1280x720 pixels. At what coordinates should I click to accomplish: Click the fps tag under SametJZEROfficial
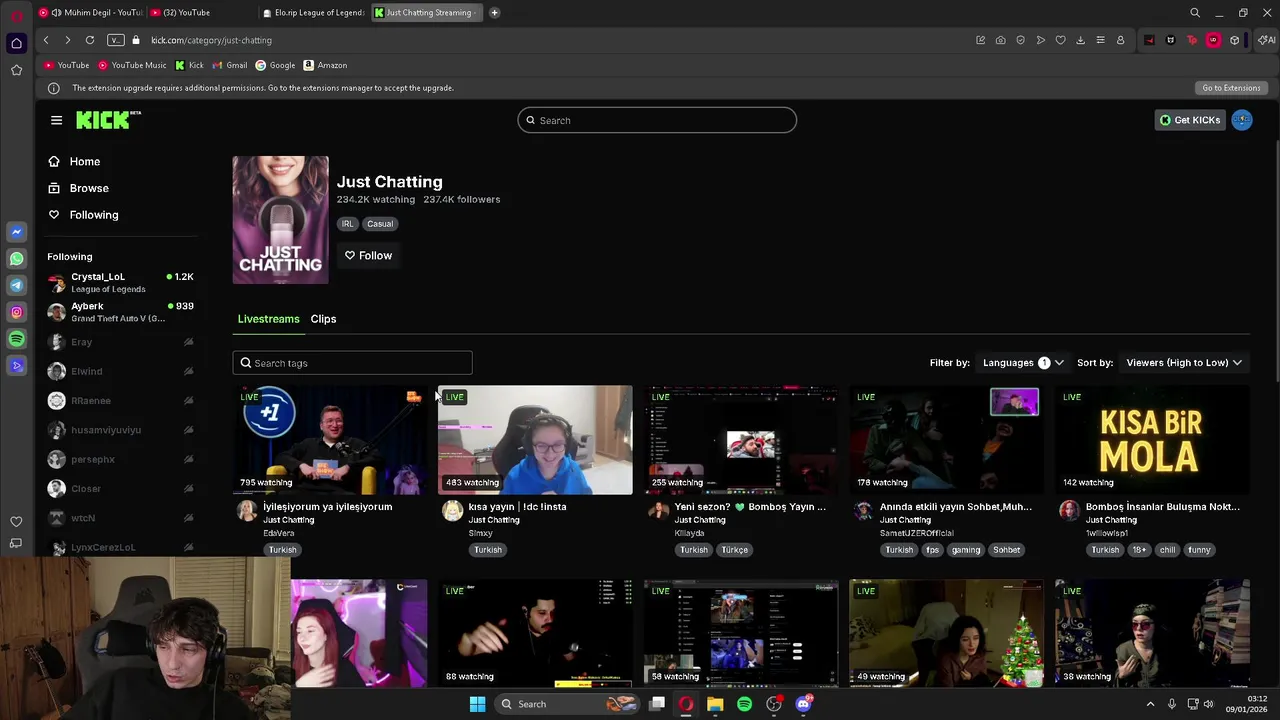(x=932, y=550)
